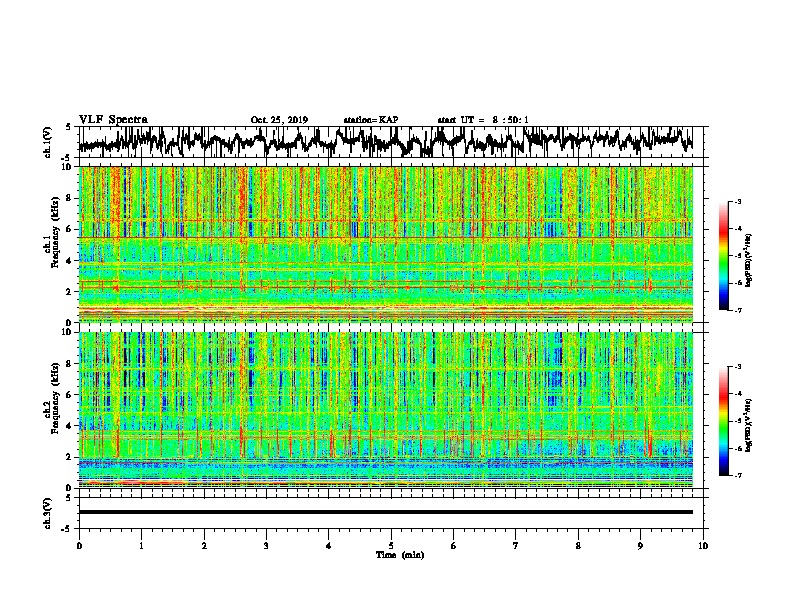Select the "Time (min)" axis title
The image size is (792, 612).
[x=400, y=555]
